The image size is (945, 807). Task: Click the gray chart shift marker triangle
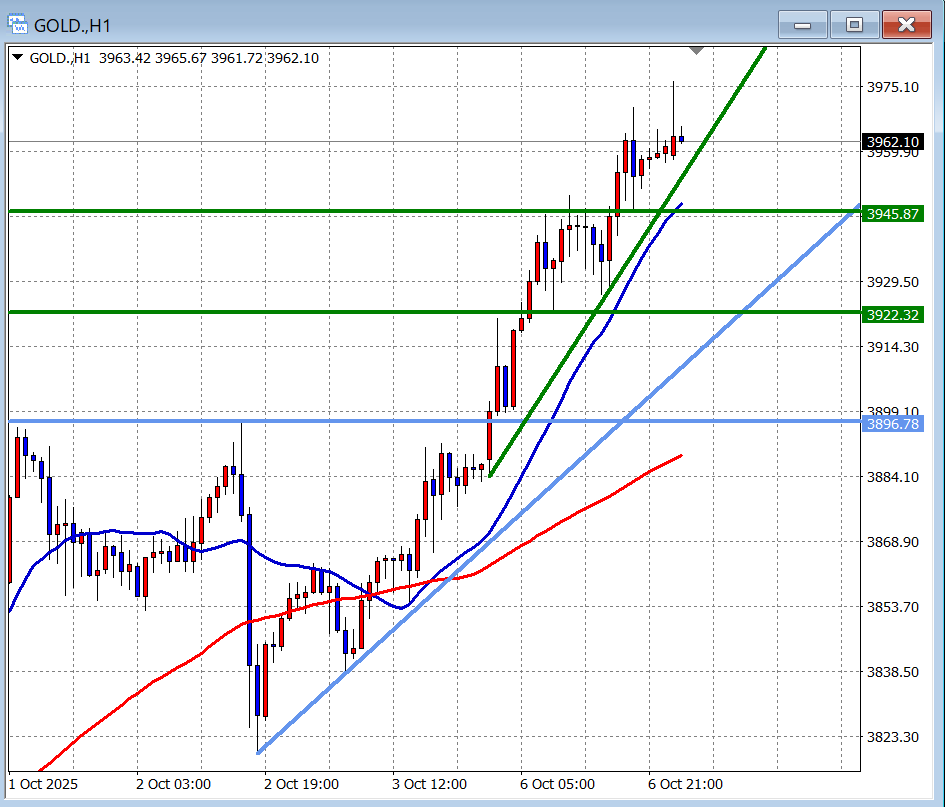[697, 50]
